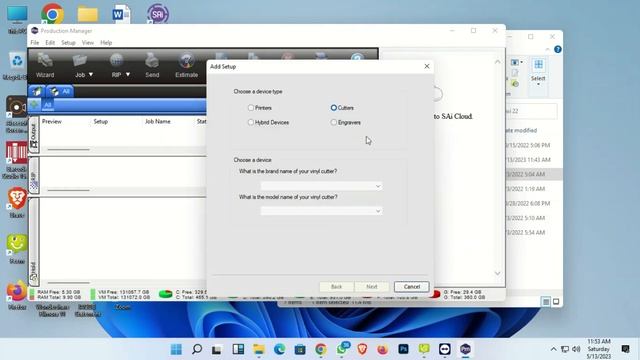Click scroll-up arrow in SAi Cloud panel
Viewport: 640px width, 360px height.
[497, 62]
